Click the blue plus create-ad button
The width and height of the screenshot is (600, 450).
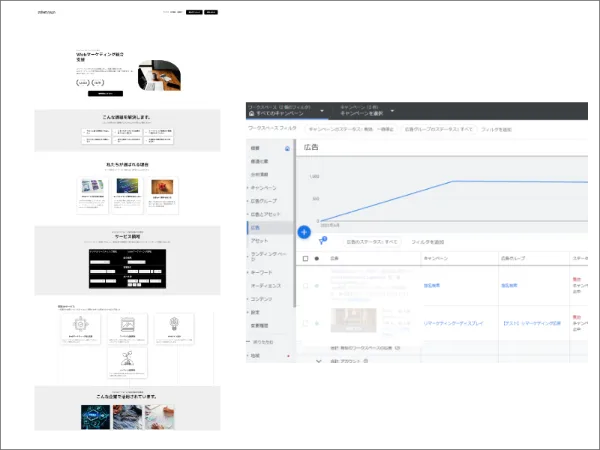coord(304,231)
